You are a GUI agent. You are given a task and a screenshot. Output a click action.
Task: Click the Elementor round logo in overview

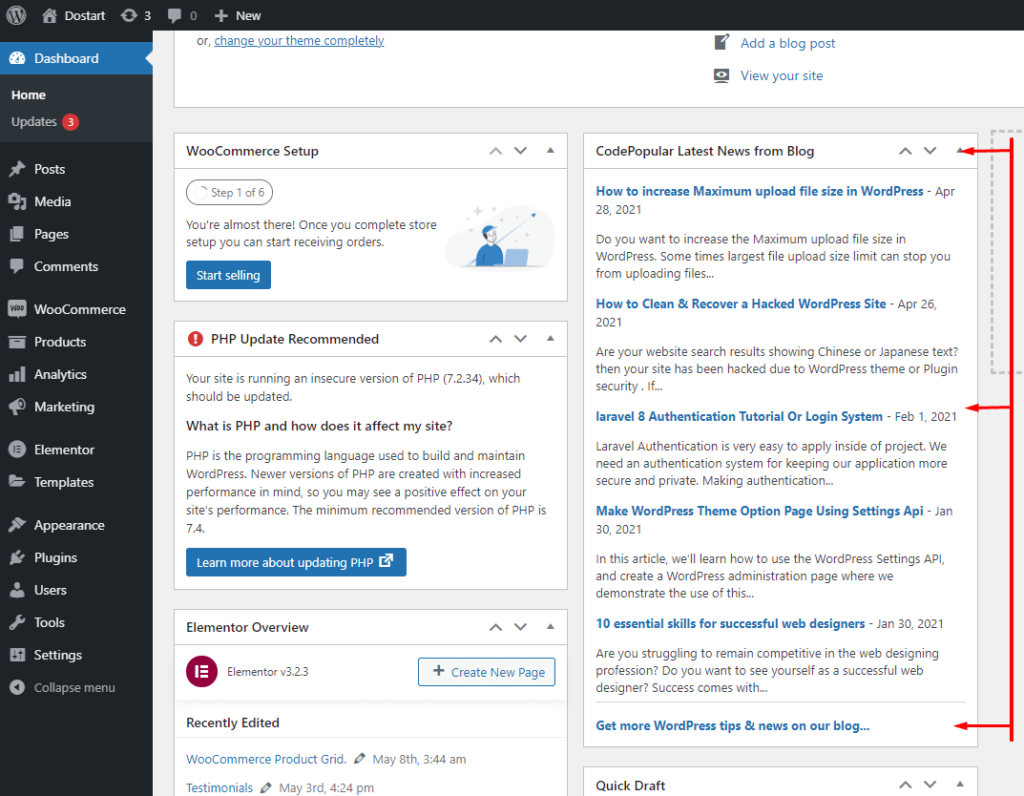[202, 671]
